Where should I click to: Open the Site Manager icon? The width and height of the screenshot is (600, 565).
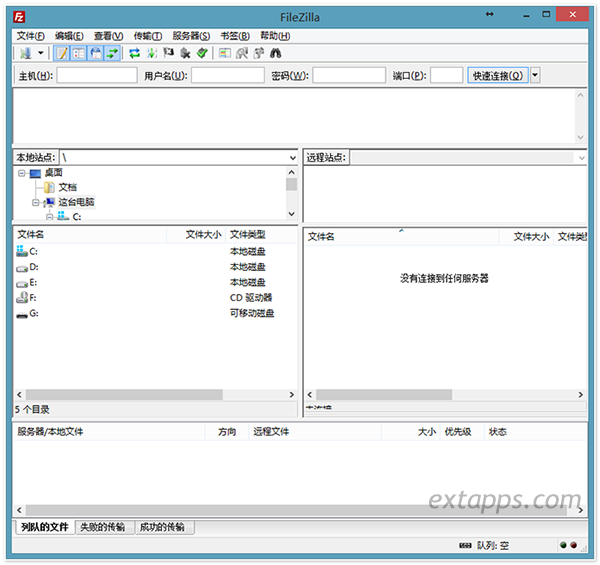[26, 53]
